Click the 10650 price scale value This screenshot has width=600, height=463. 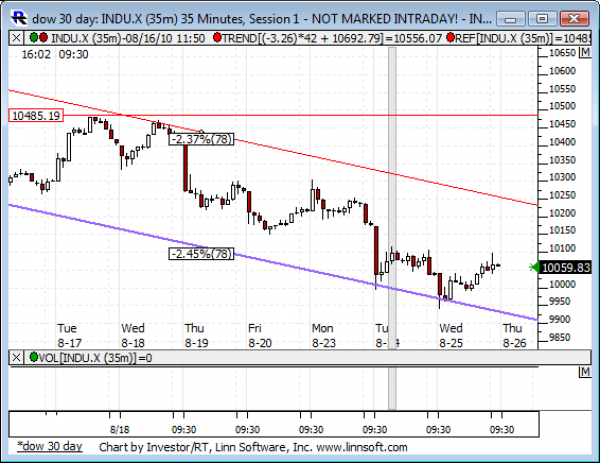tap(562, 53)
